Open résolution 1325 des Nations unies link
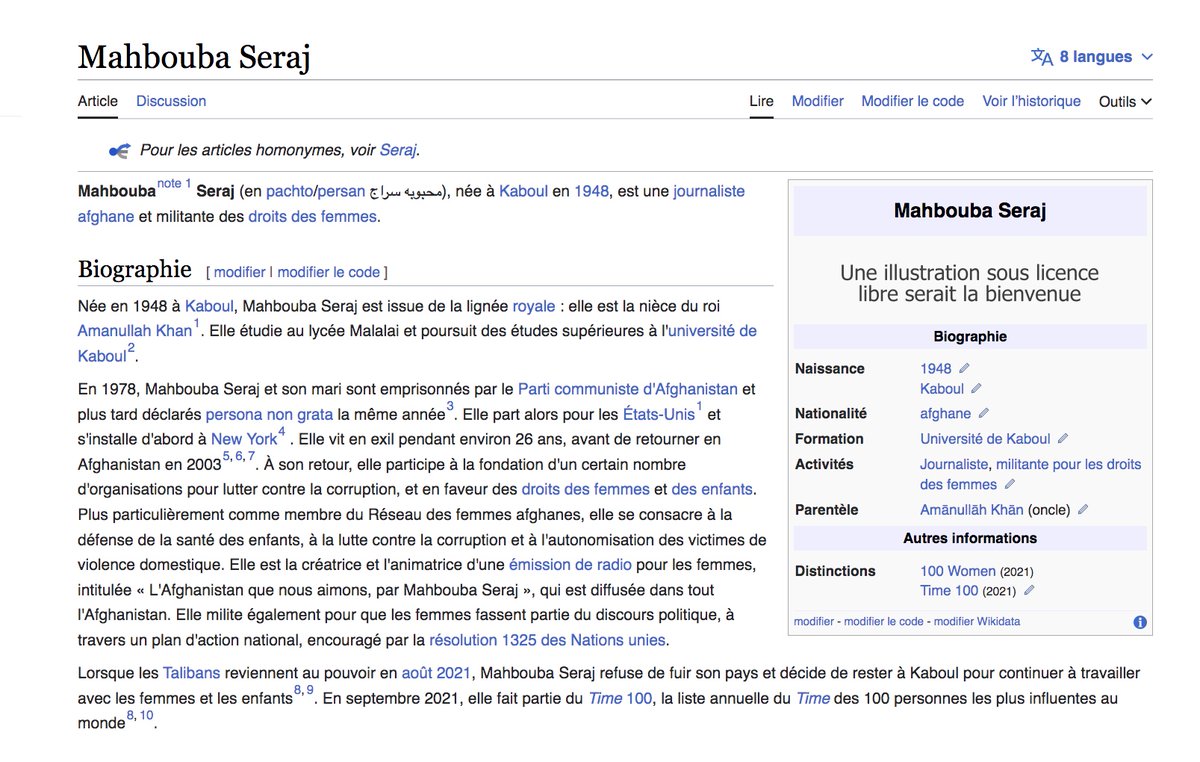This screenshot has height=762, width=1200. pos(548,640)
